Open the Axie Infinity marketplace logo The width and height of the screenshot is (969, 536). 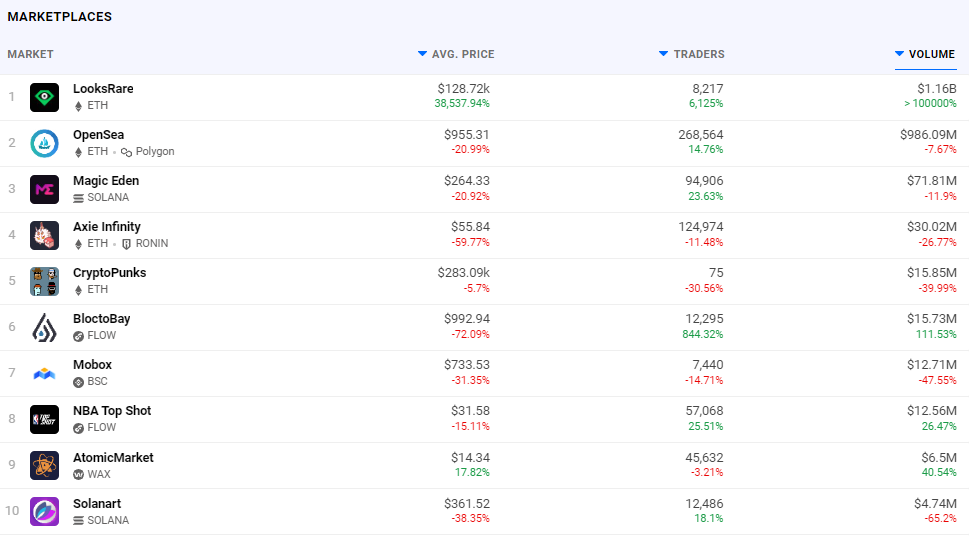pyautogui.click(x=44, y=236)
